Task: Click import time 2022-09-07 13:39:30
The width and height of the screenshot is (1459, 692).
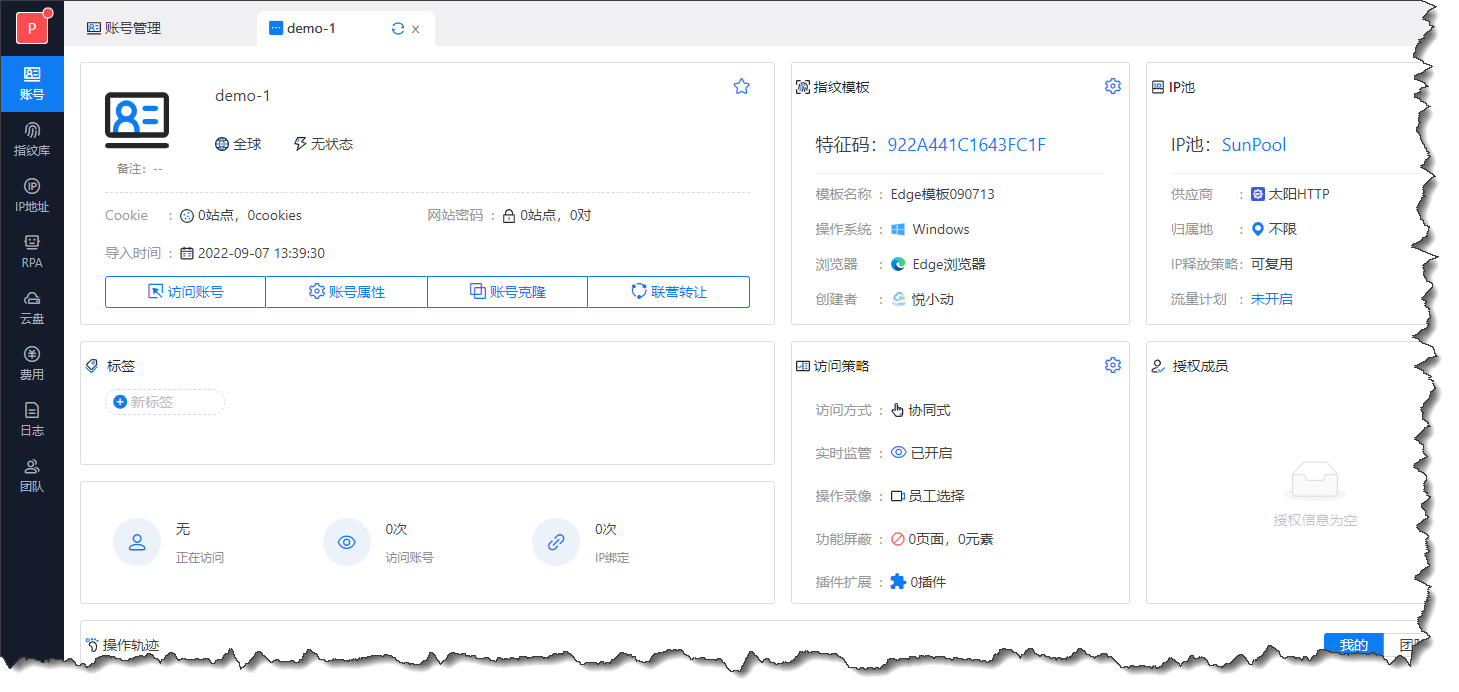Action: point(261,253)
